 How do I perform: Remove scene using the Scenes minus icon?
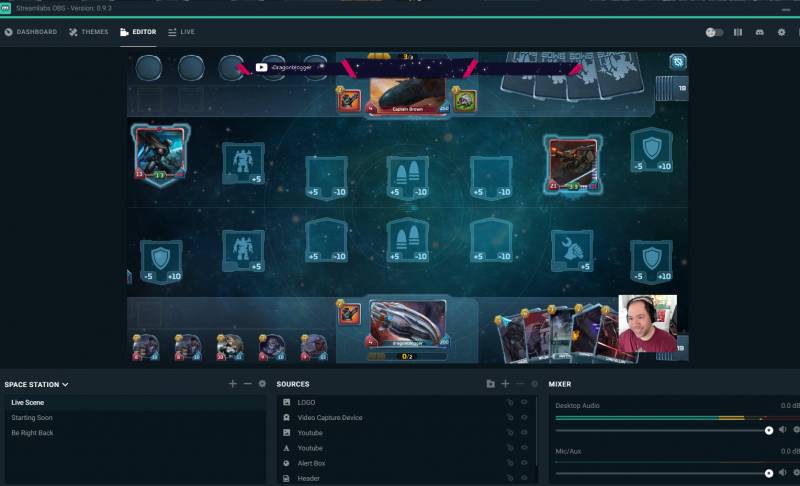tap(247, 383)
